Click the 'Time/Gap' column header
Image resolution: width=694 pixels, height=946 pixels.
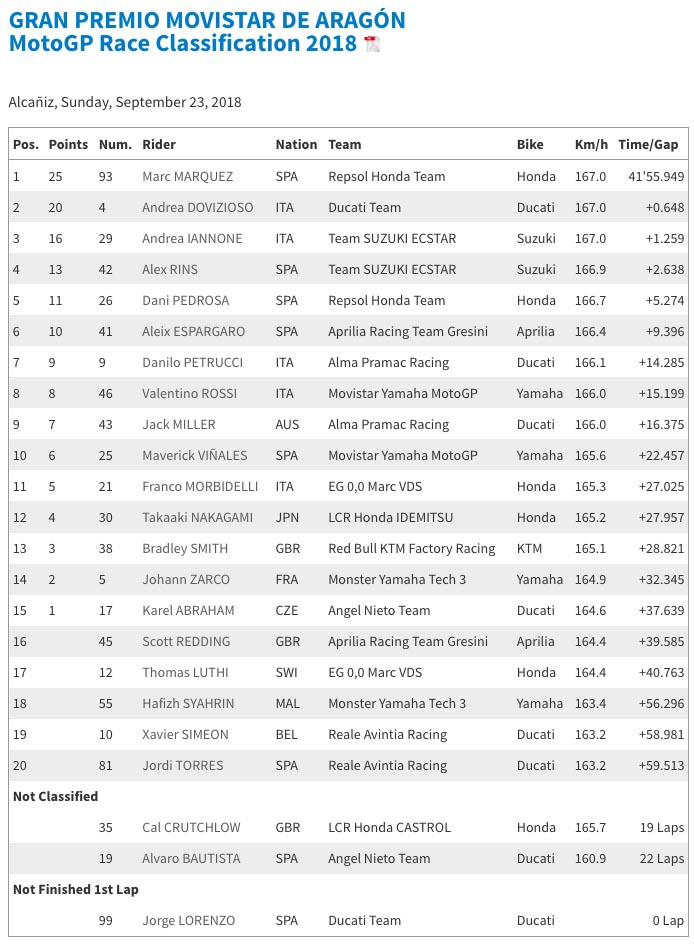point(648,144)
